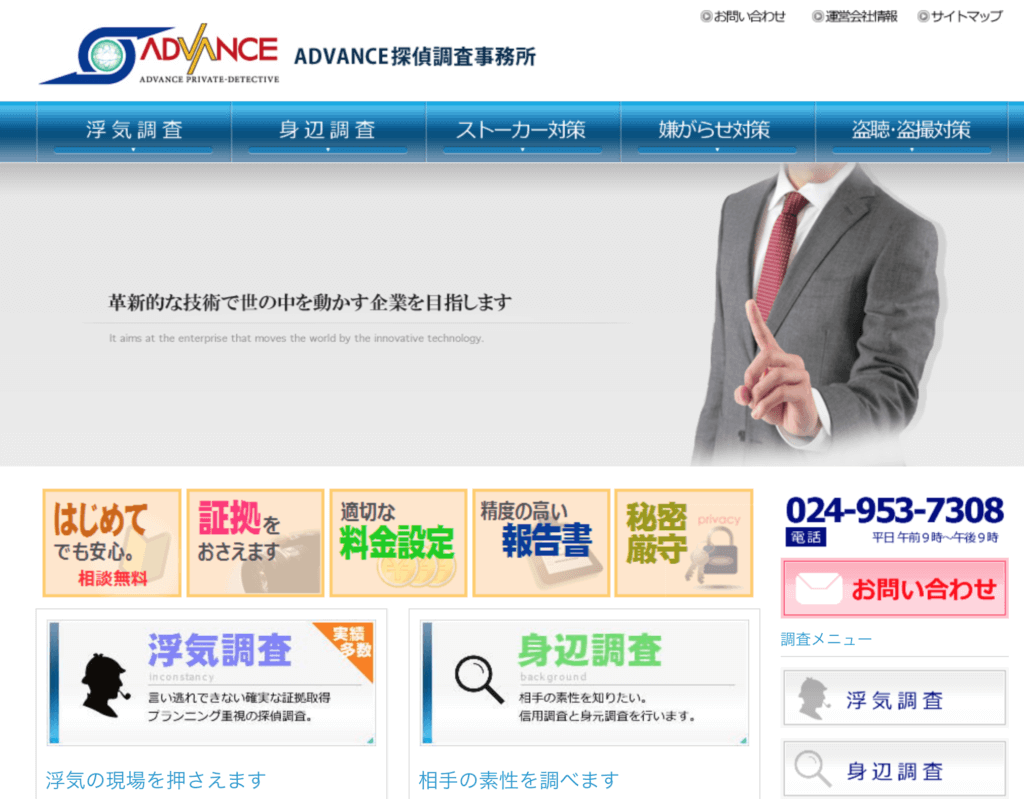The height and width of the screenshot is (799, 1024).
Task: Click the ADVANCE company logo
Action: click(x=160, y=54)
